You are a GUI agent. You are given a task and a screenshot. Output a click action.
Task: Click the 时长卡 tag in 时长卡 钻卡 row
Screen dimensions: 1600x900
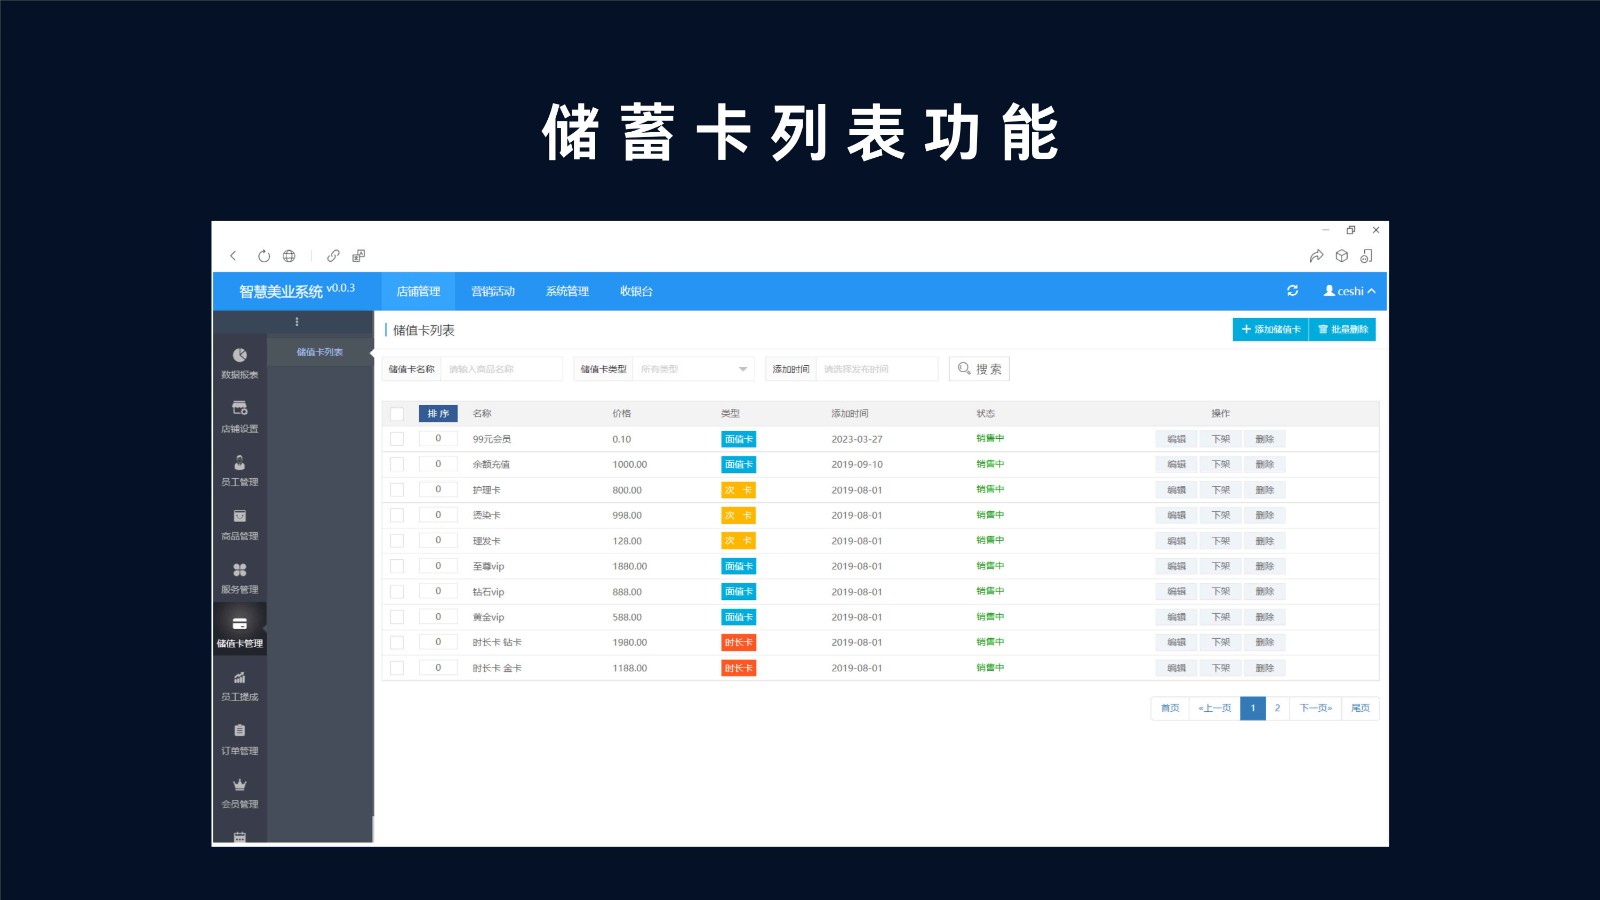tap(739, 642)
